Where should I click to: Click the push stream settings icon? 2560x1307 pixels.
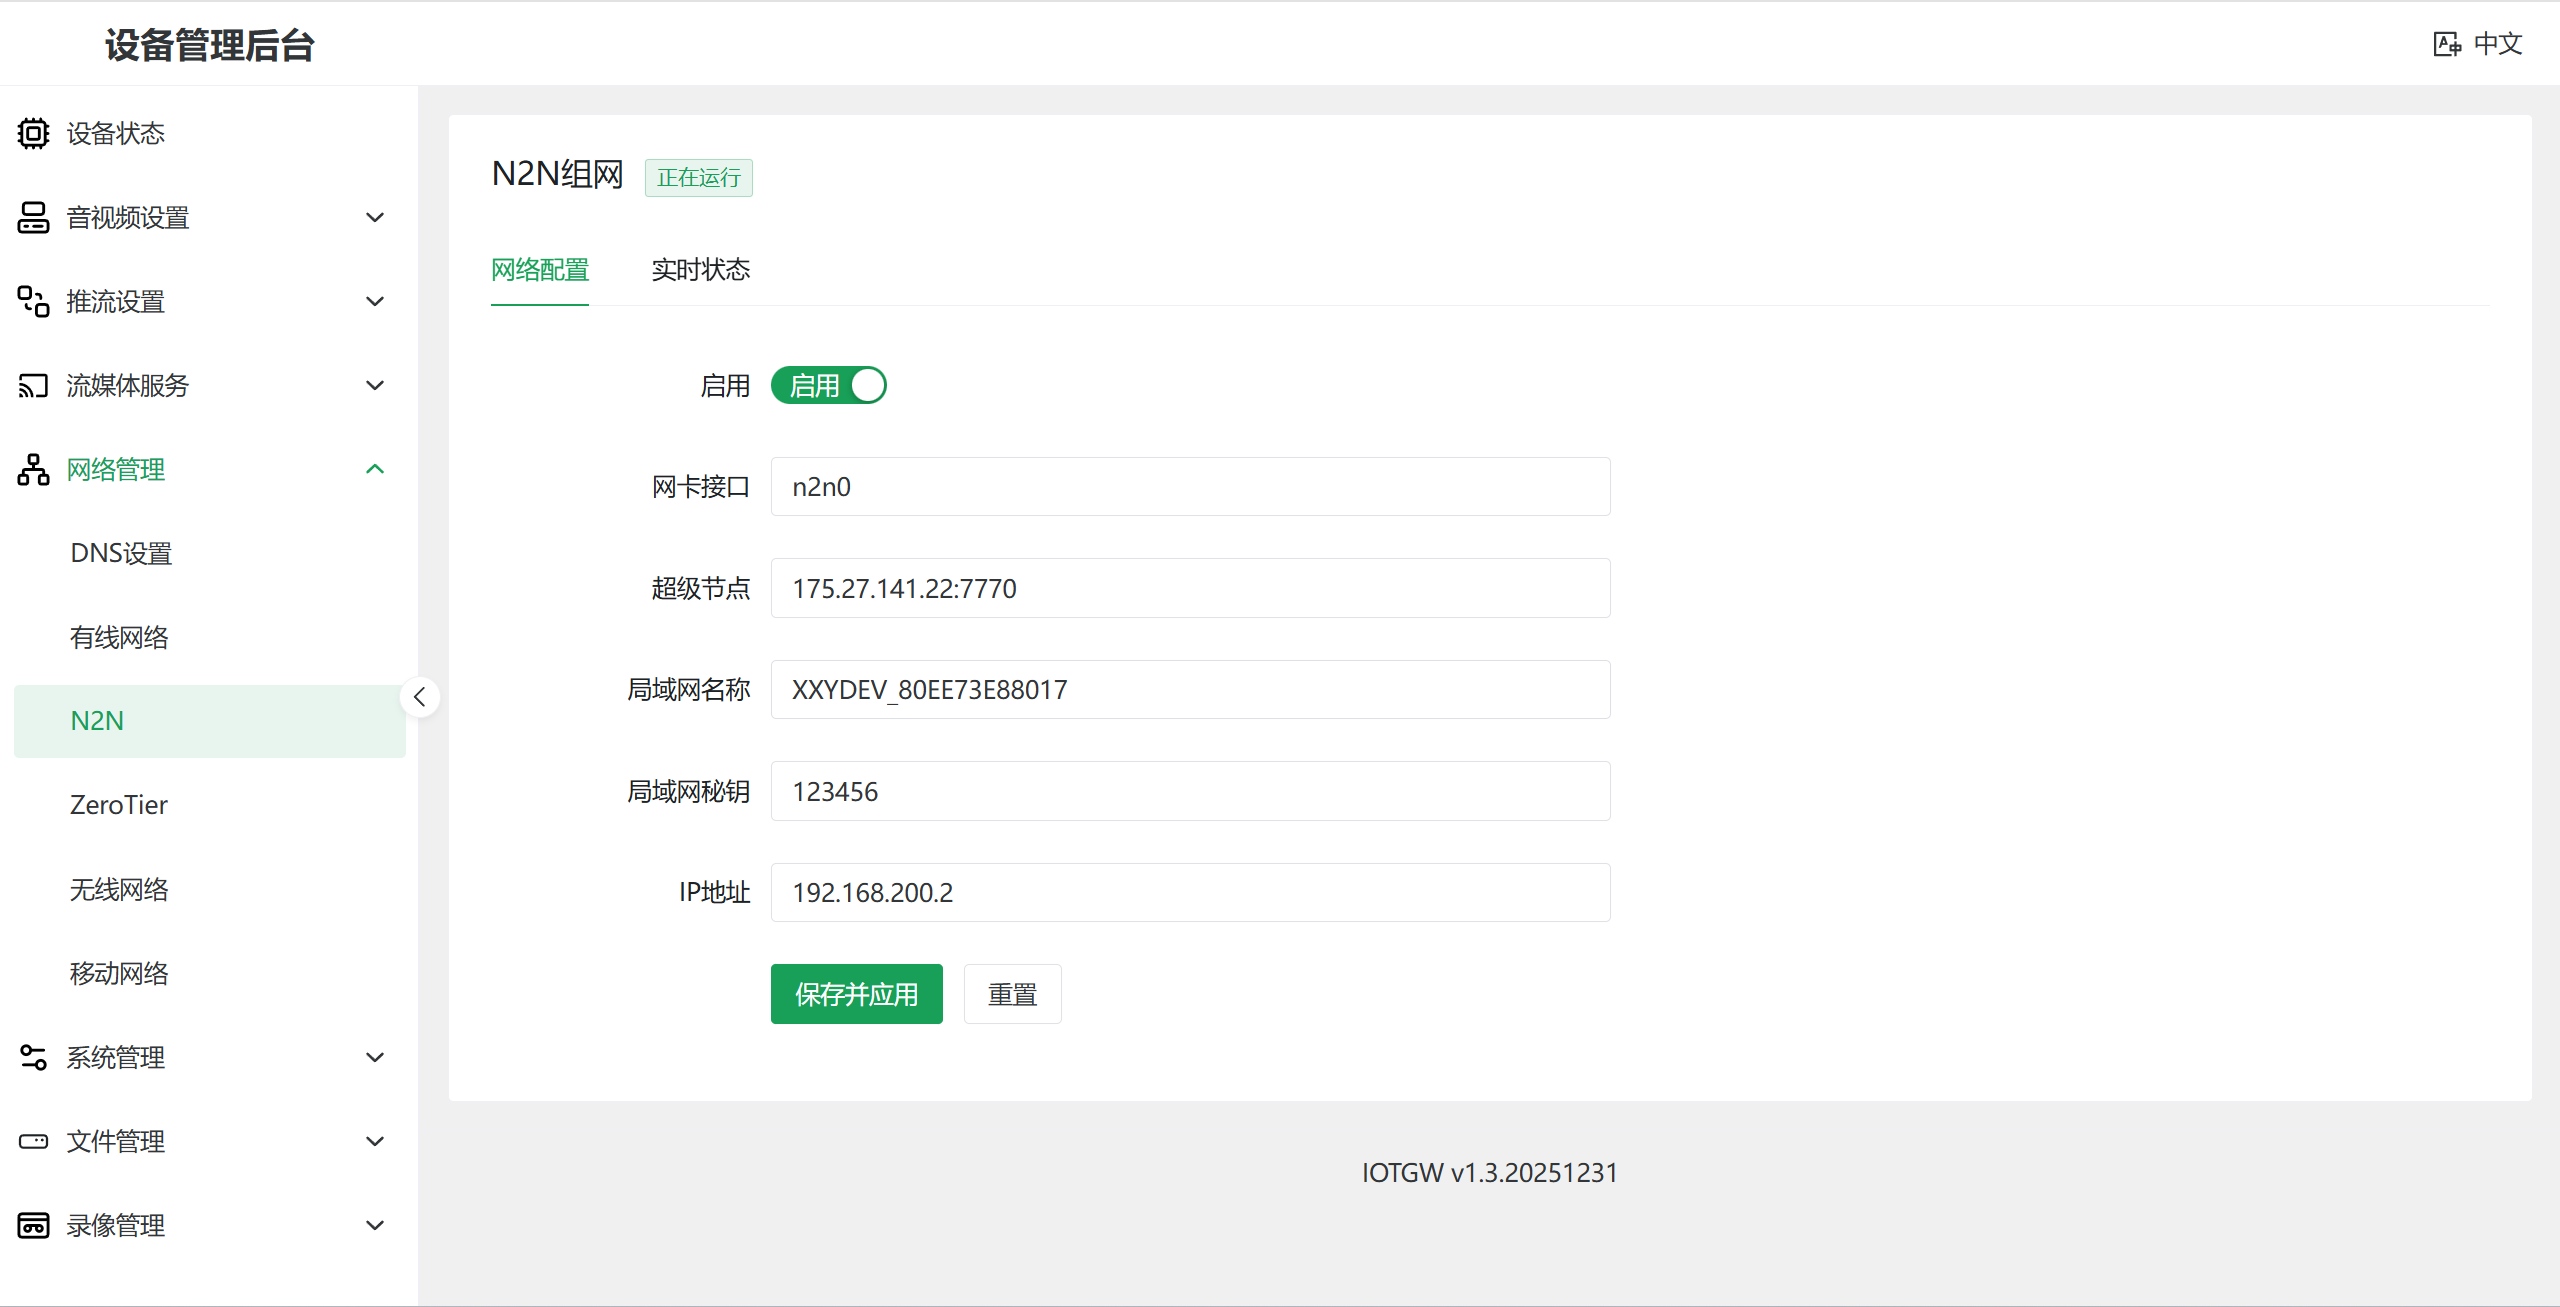pos(33,301)
